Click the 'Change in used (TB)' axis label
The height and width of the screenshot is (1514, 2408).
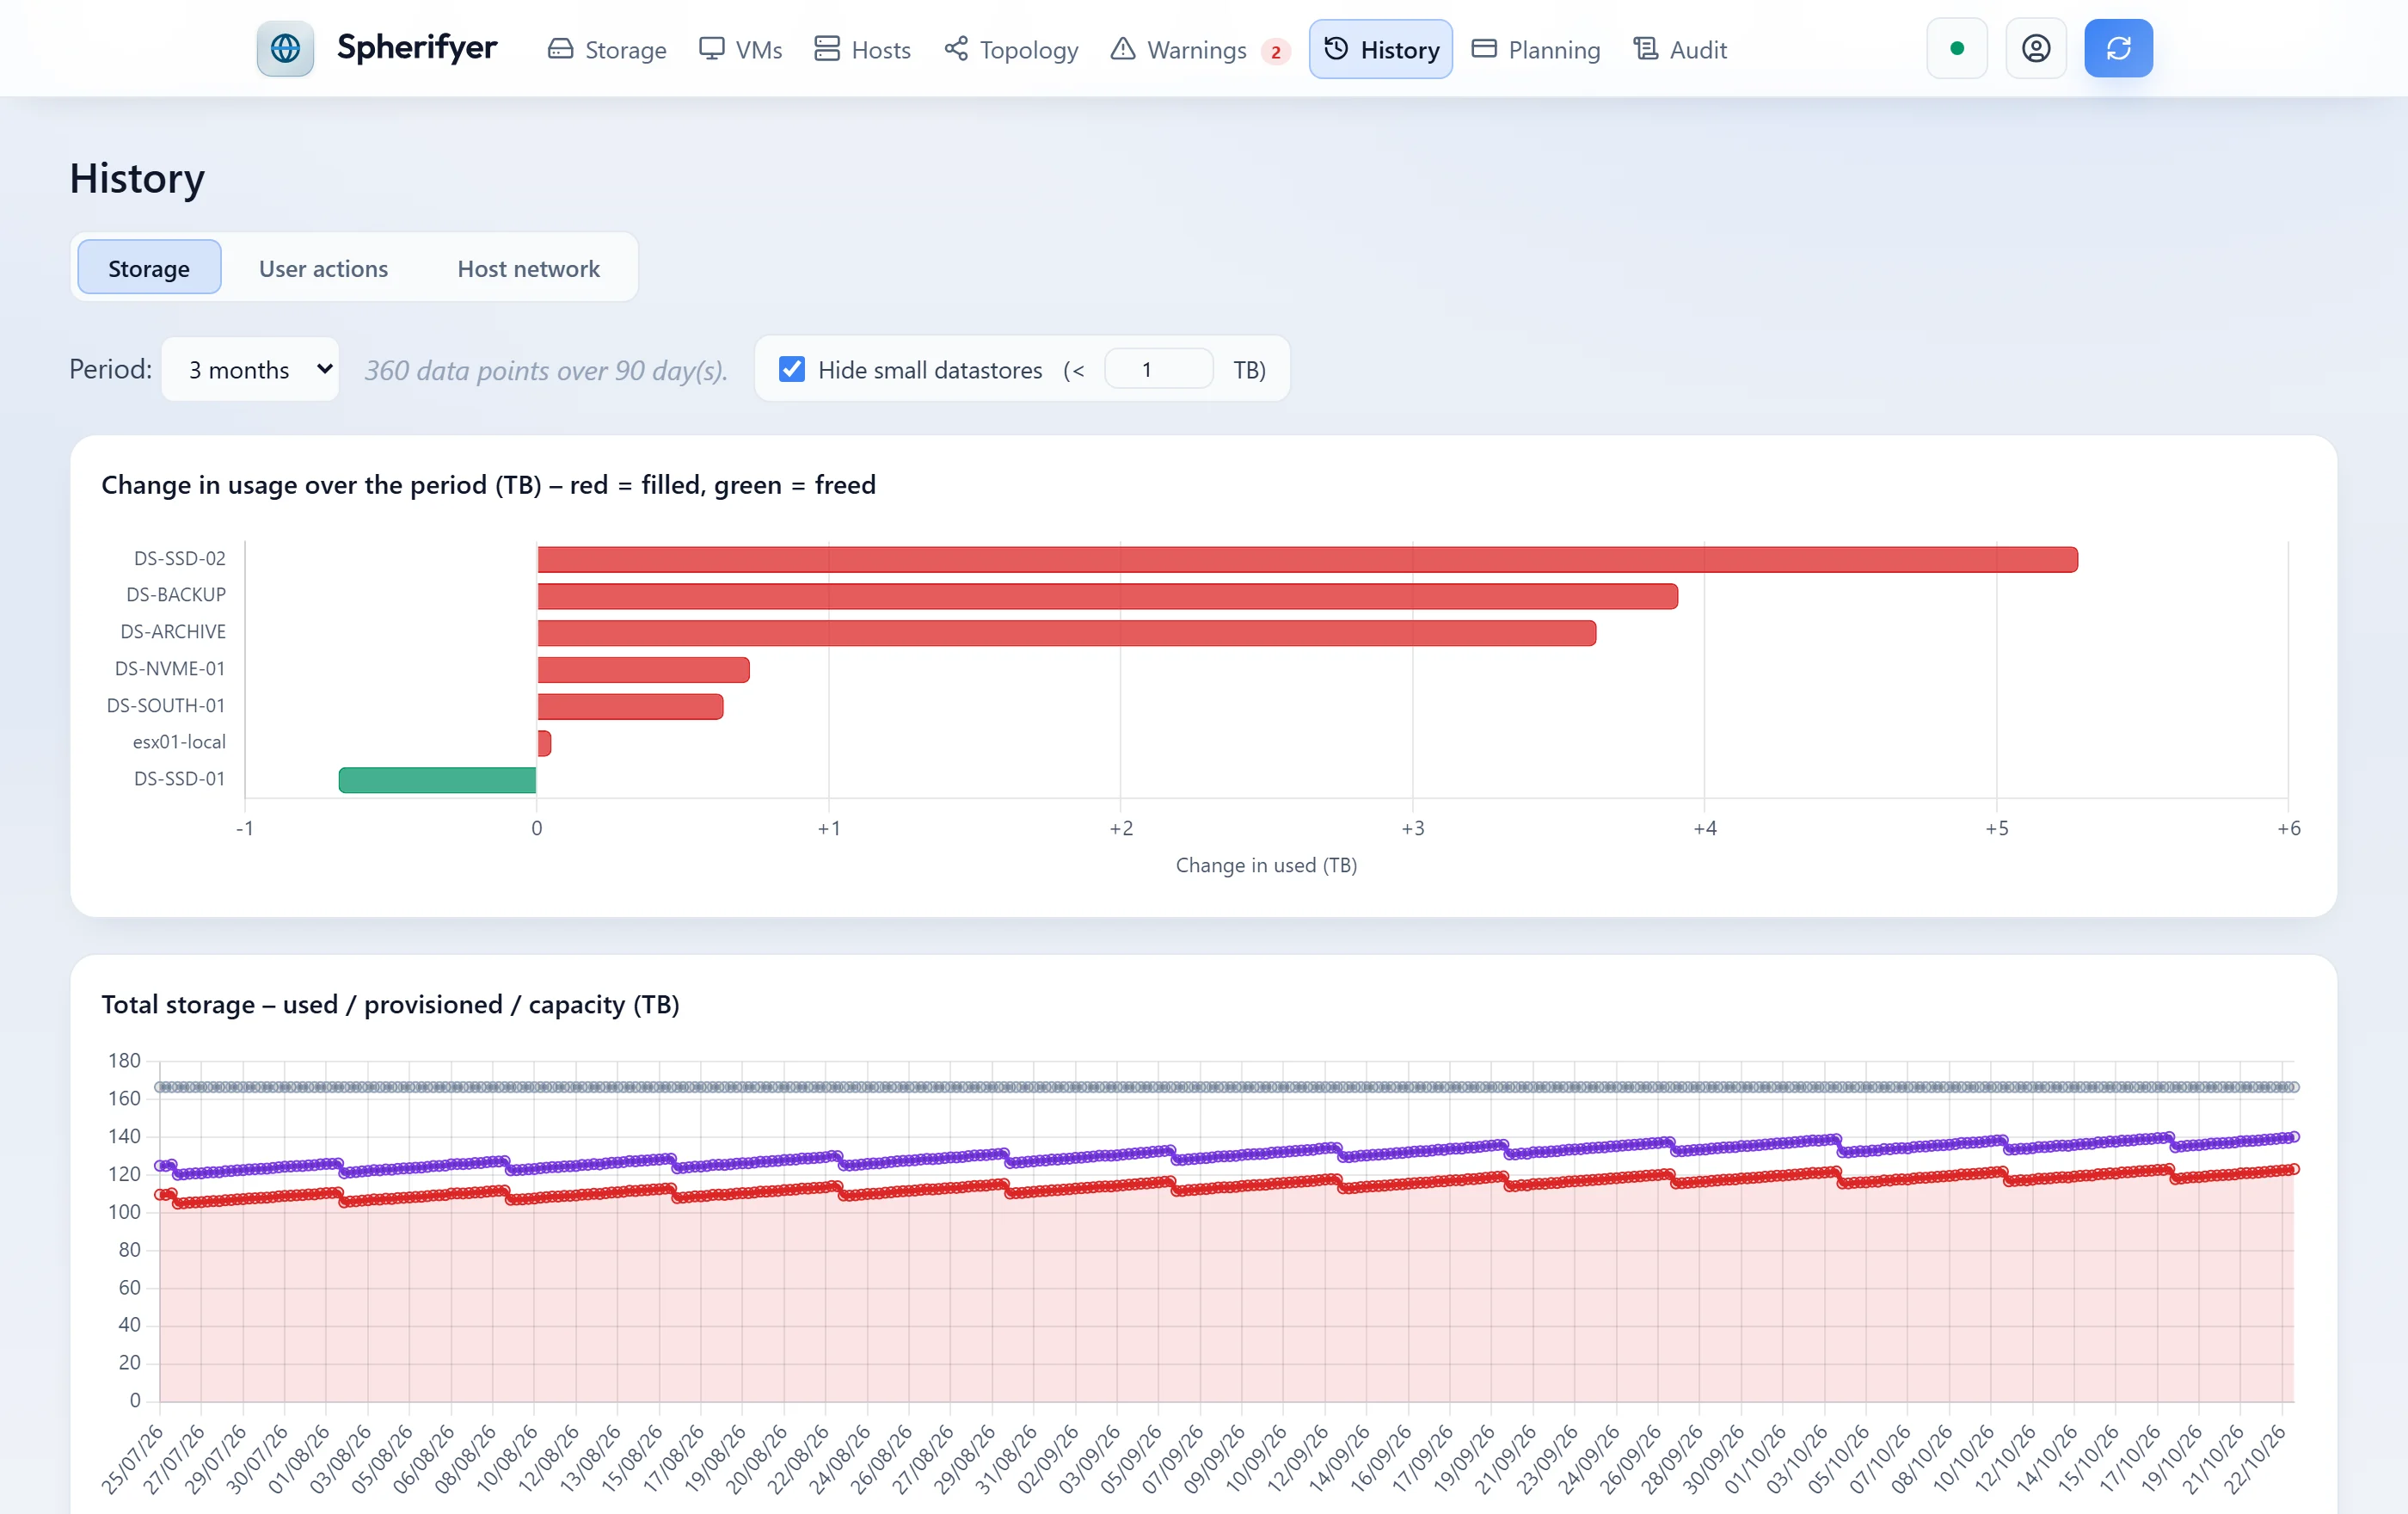coord(1266,865)
